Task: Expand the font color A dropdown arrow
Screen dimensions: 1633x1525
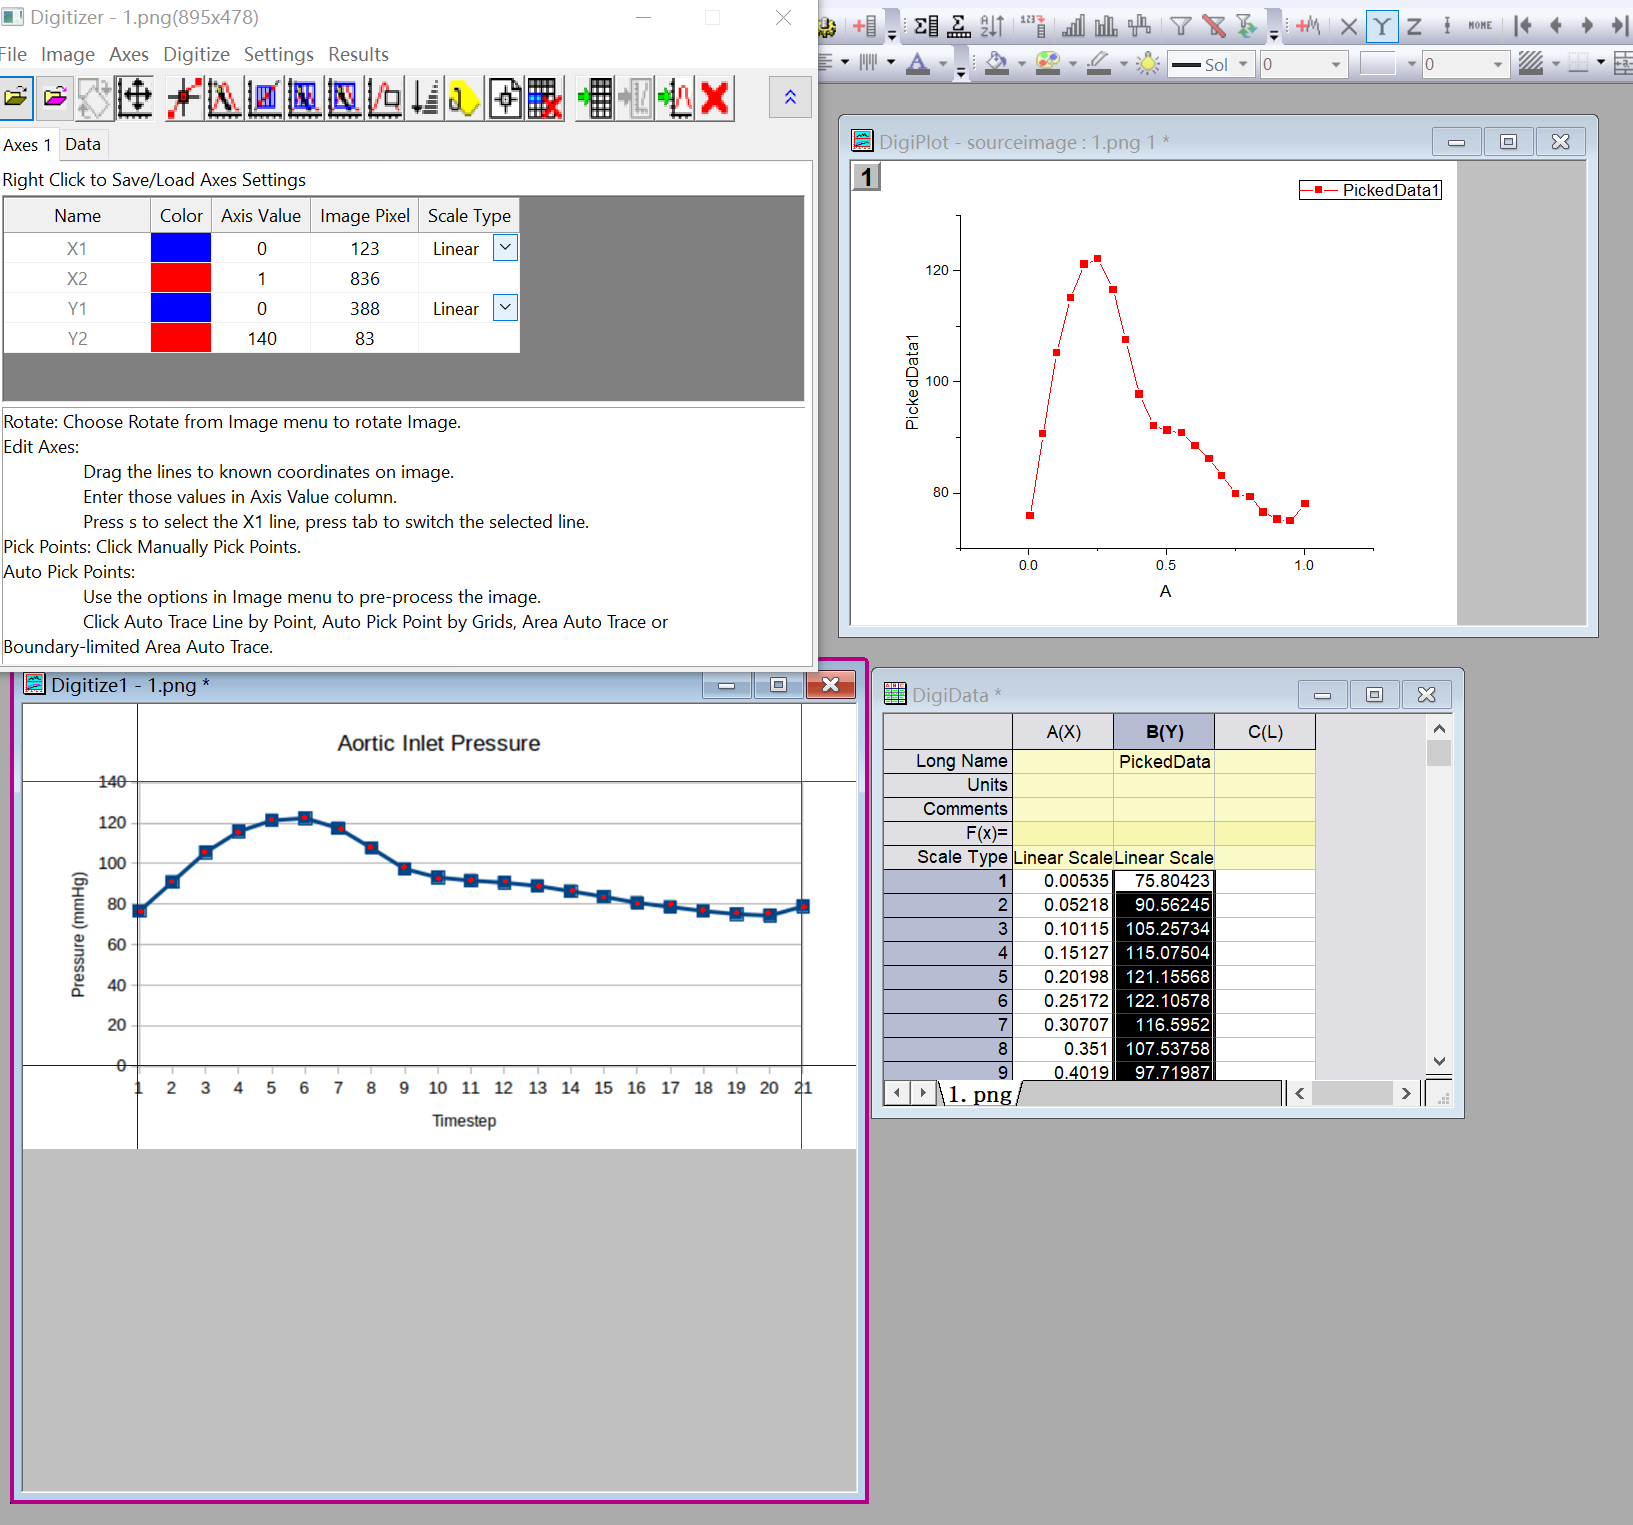Action: pos(943,64)
